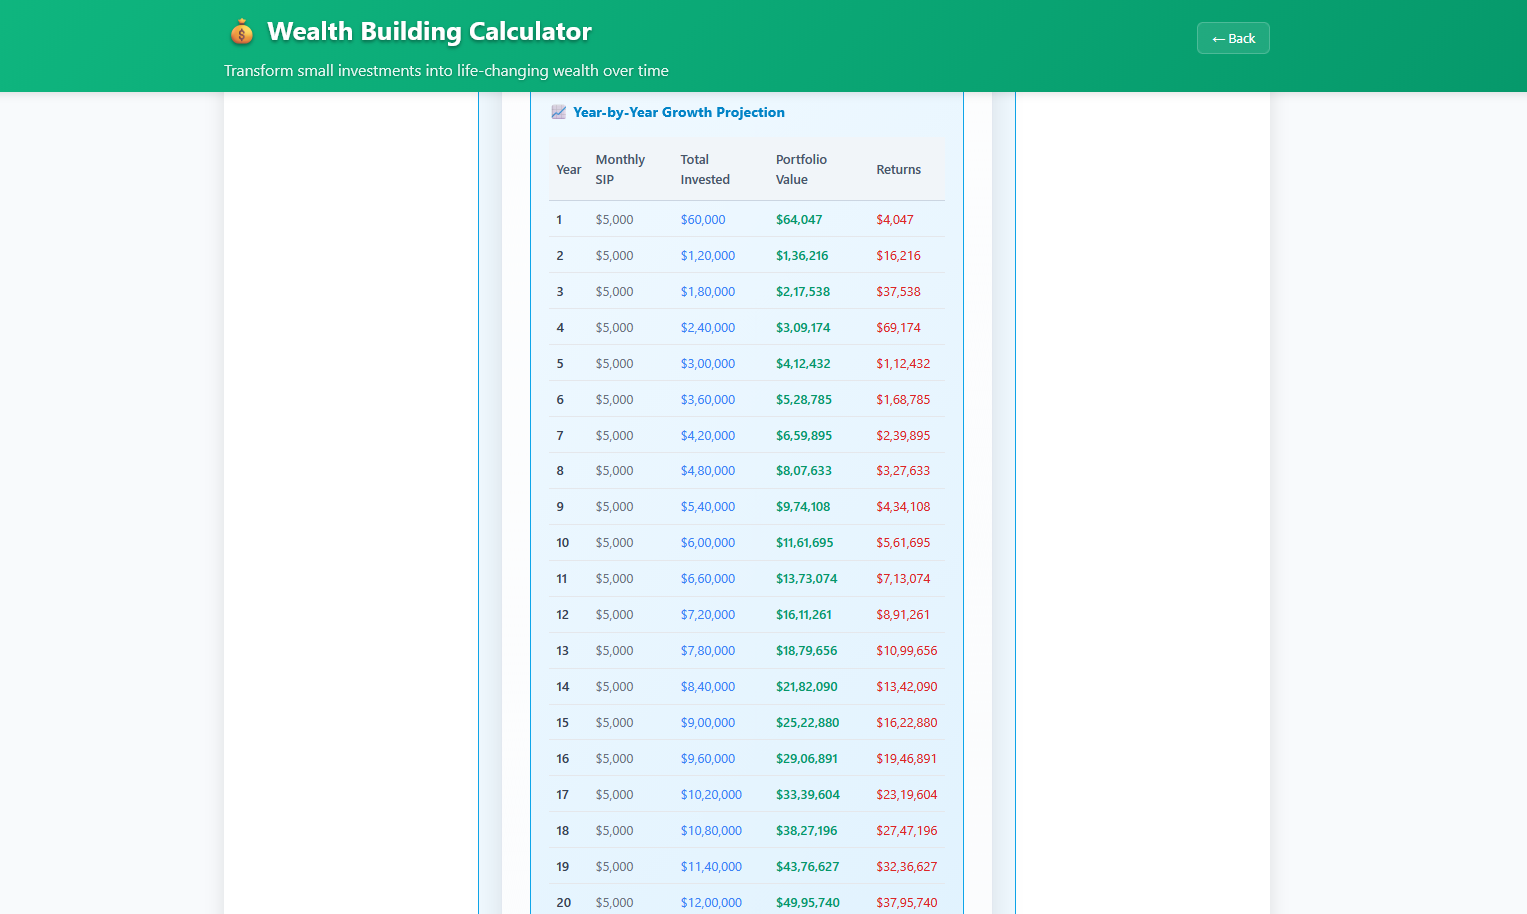Click the Year column header
Image resolution: width=1527 pixels, height=914 pixels.
pos(568,169)
